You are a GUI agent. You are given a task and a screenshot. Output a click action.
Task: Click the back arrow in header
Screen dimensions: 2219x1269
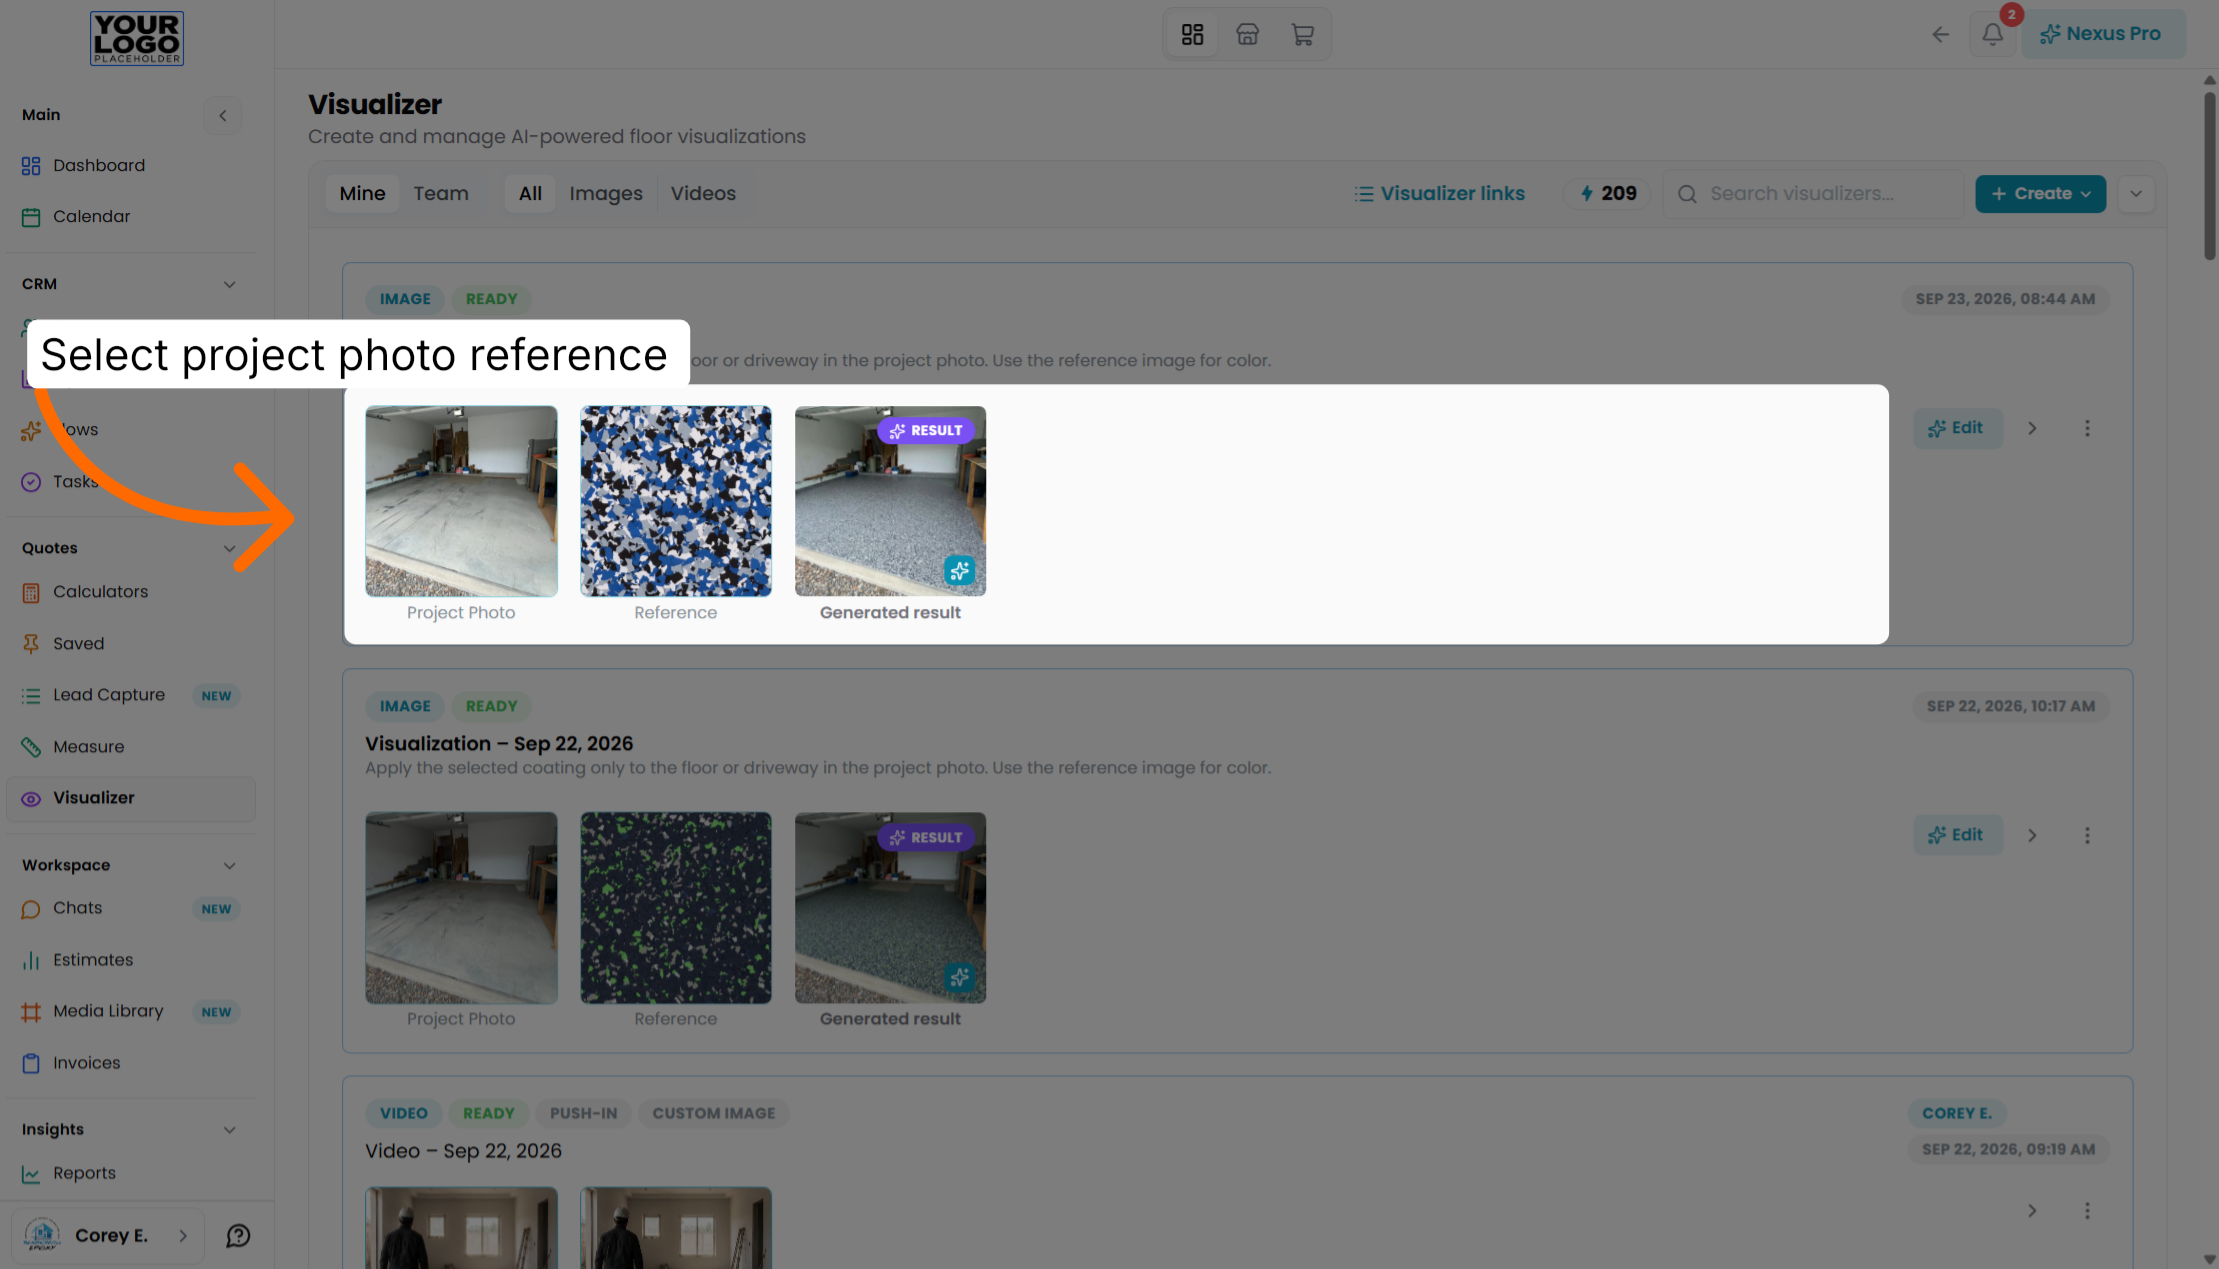tap(1940, 34)
